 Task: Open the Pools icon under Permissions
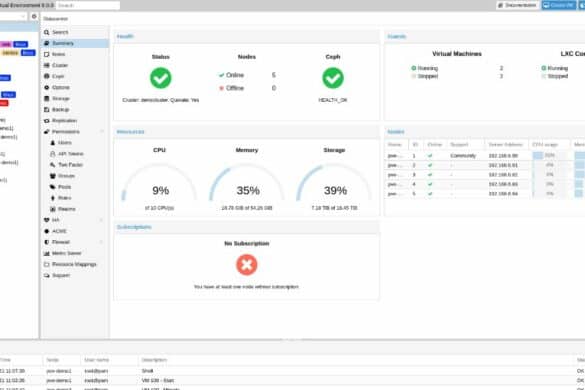pos(53,187)
